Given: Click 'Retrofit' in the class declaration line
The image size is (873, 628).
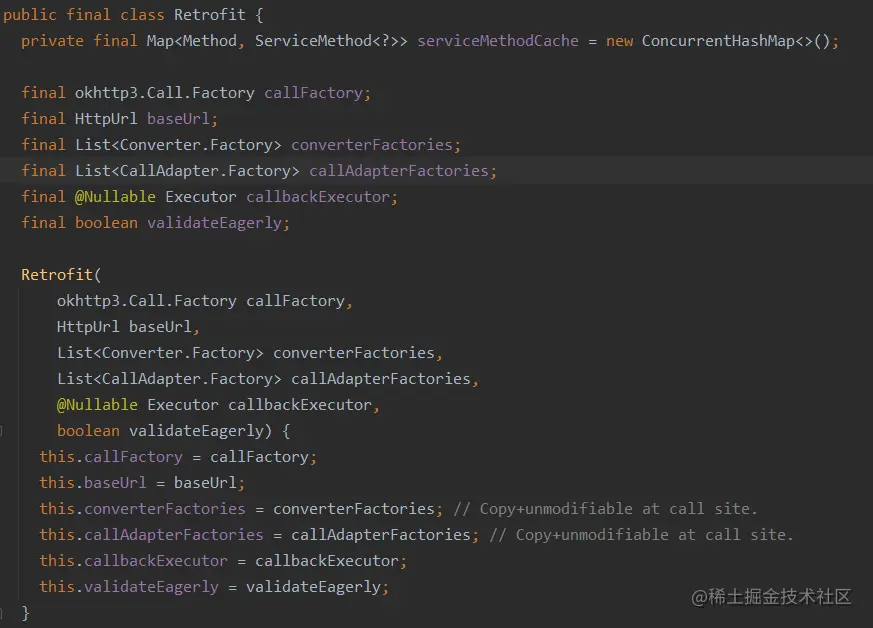Looking at the screenshot, I should pos(210,15).
